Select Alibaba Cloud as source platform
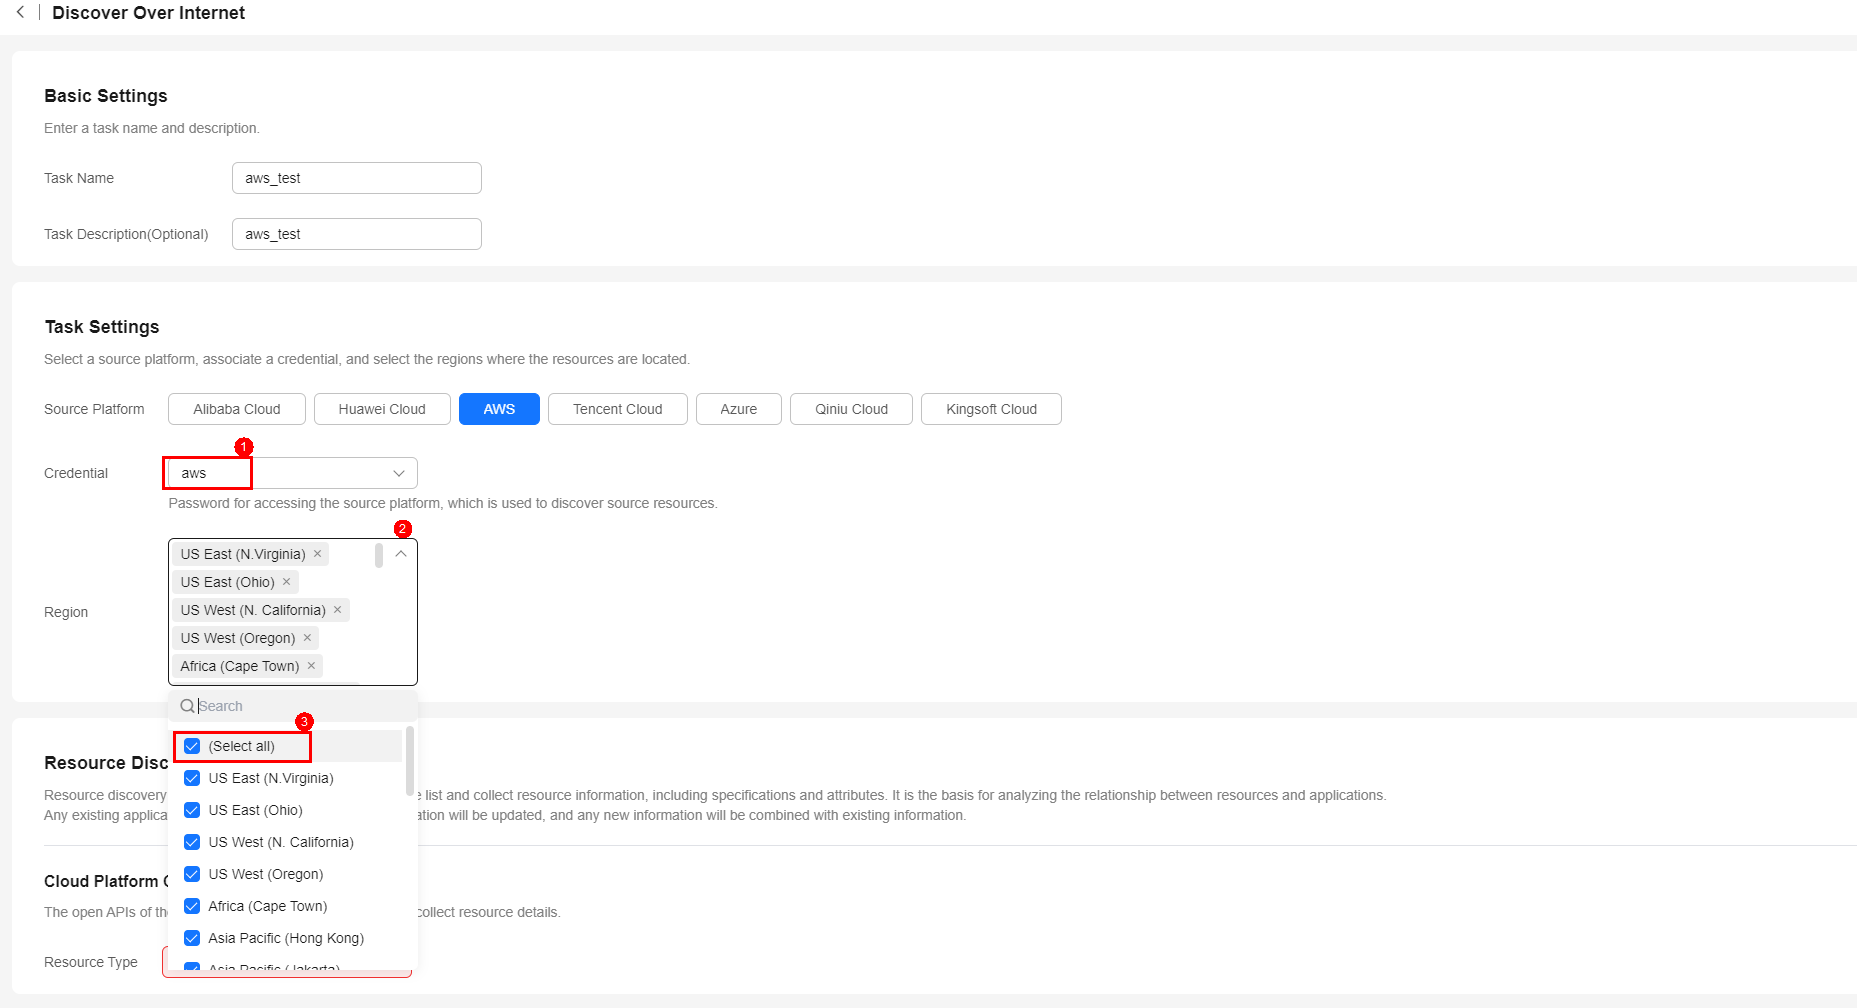1857x1008 pixels. (x=237, y=409)
